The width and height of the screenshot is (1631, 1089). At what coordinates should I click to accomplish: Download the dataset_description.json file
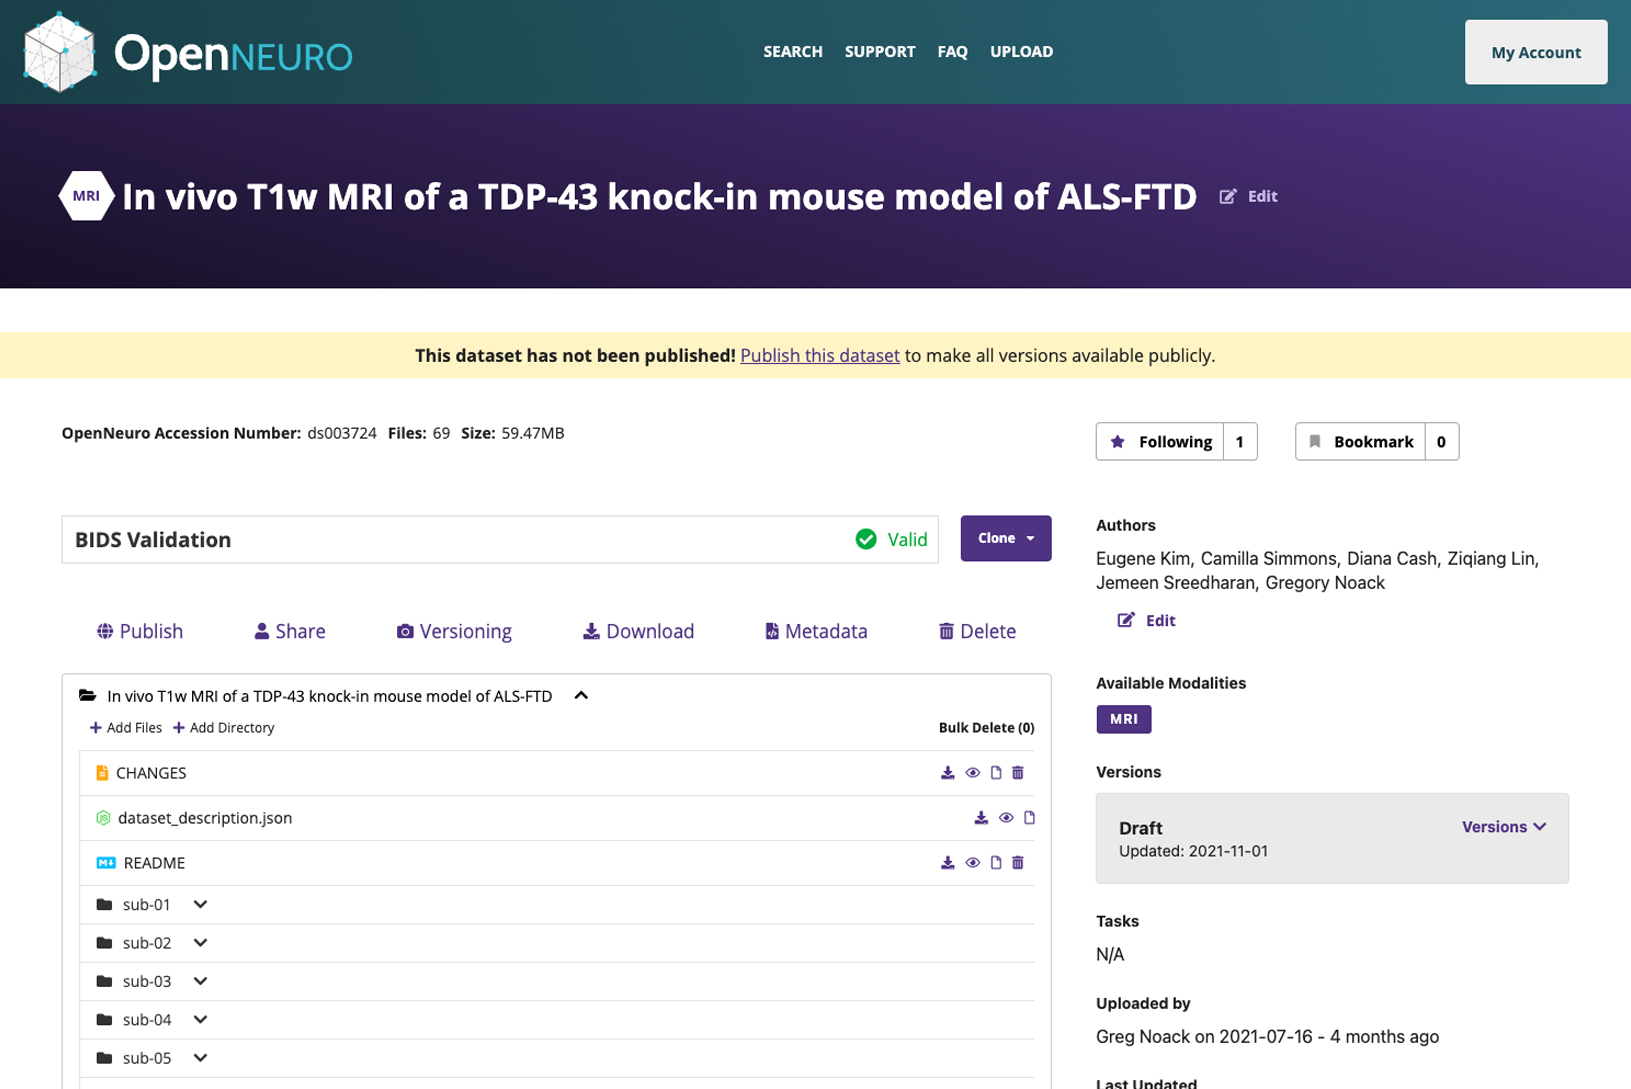click(981, 818)
